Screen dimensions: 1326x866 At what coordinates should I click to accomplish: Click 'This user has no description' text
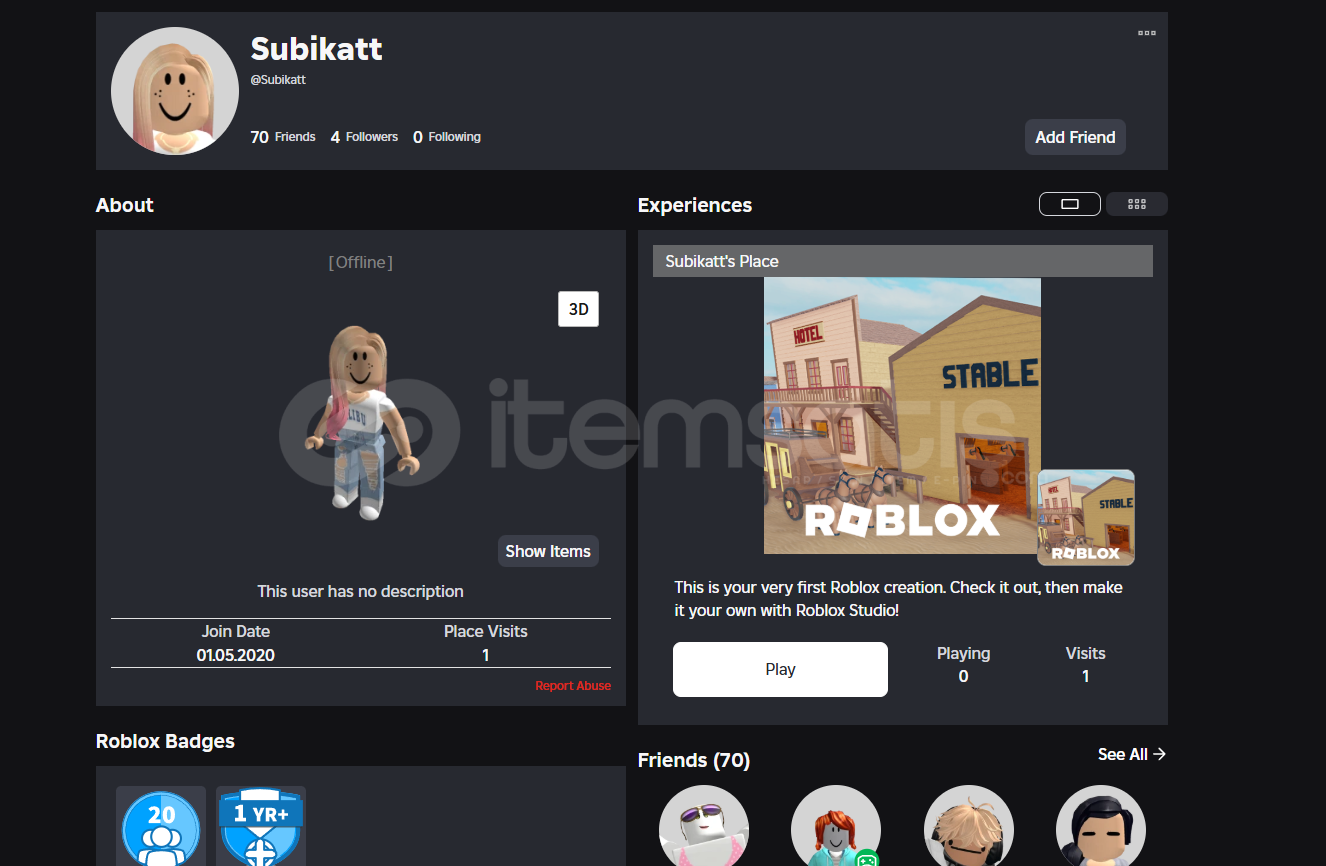click(361, 591)
